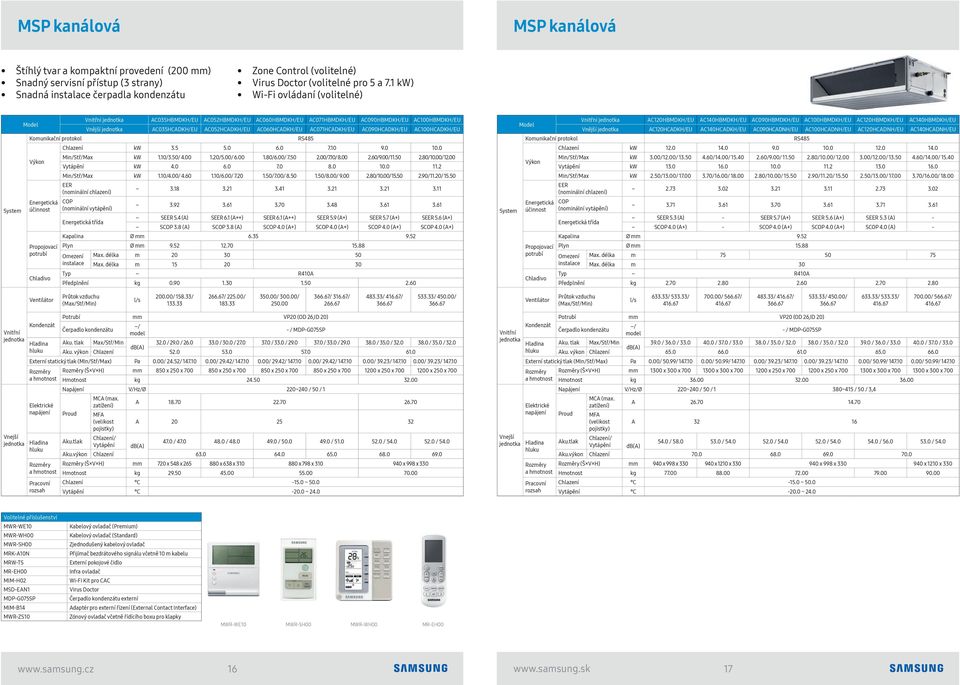Click the MRW-TS accessory code
The height and width of the screenshot is (685, 960).
pos(13,563)
